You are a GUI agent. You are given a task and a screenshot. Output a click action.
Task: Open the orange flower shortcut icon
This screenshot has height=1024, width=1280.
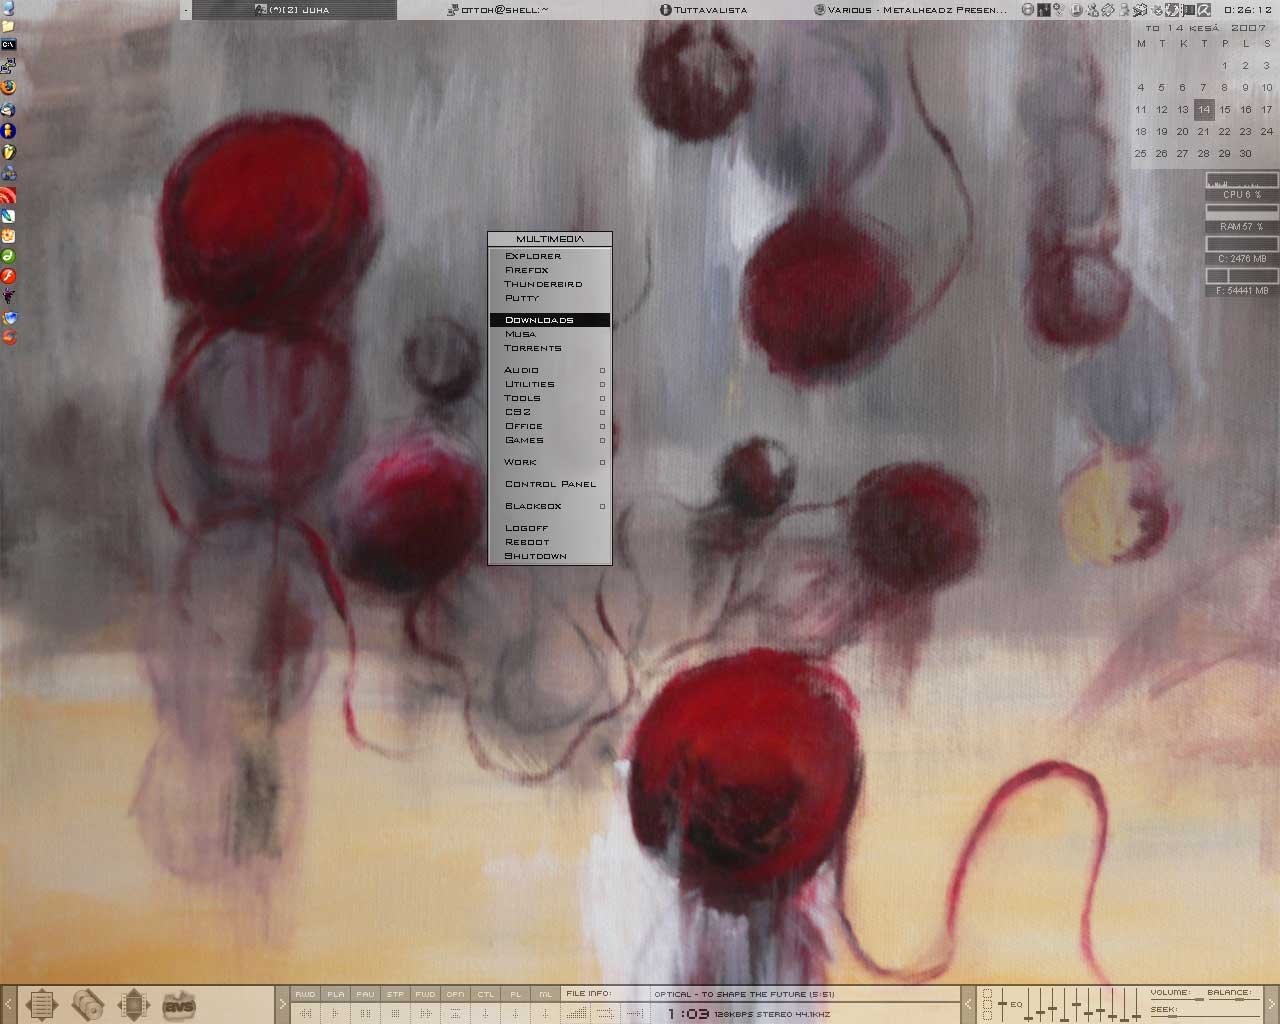pyautogui.click(x=8, y=236)
